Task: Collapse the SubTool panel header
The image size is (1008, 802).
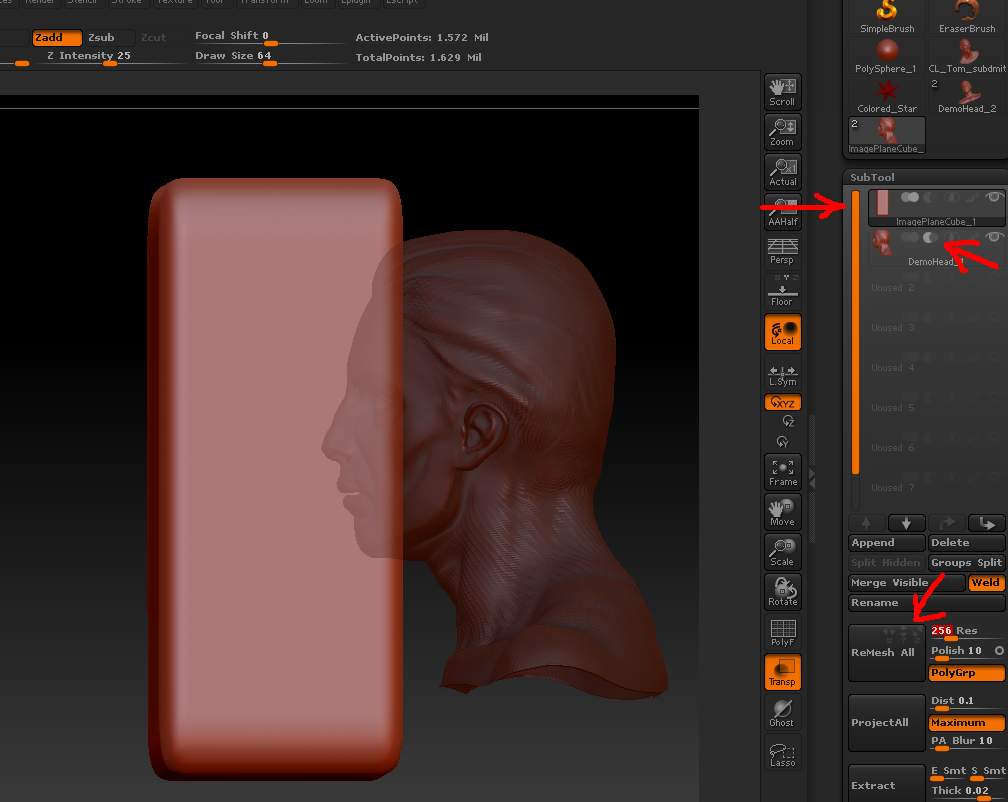Action: (873, 177)
